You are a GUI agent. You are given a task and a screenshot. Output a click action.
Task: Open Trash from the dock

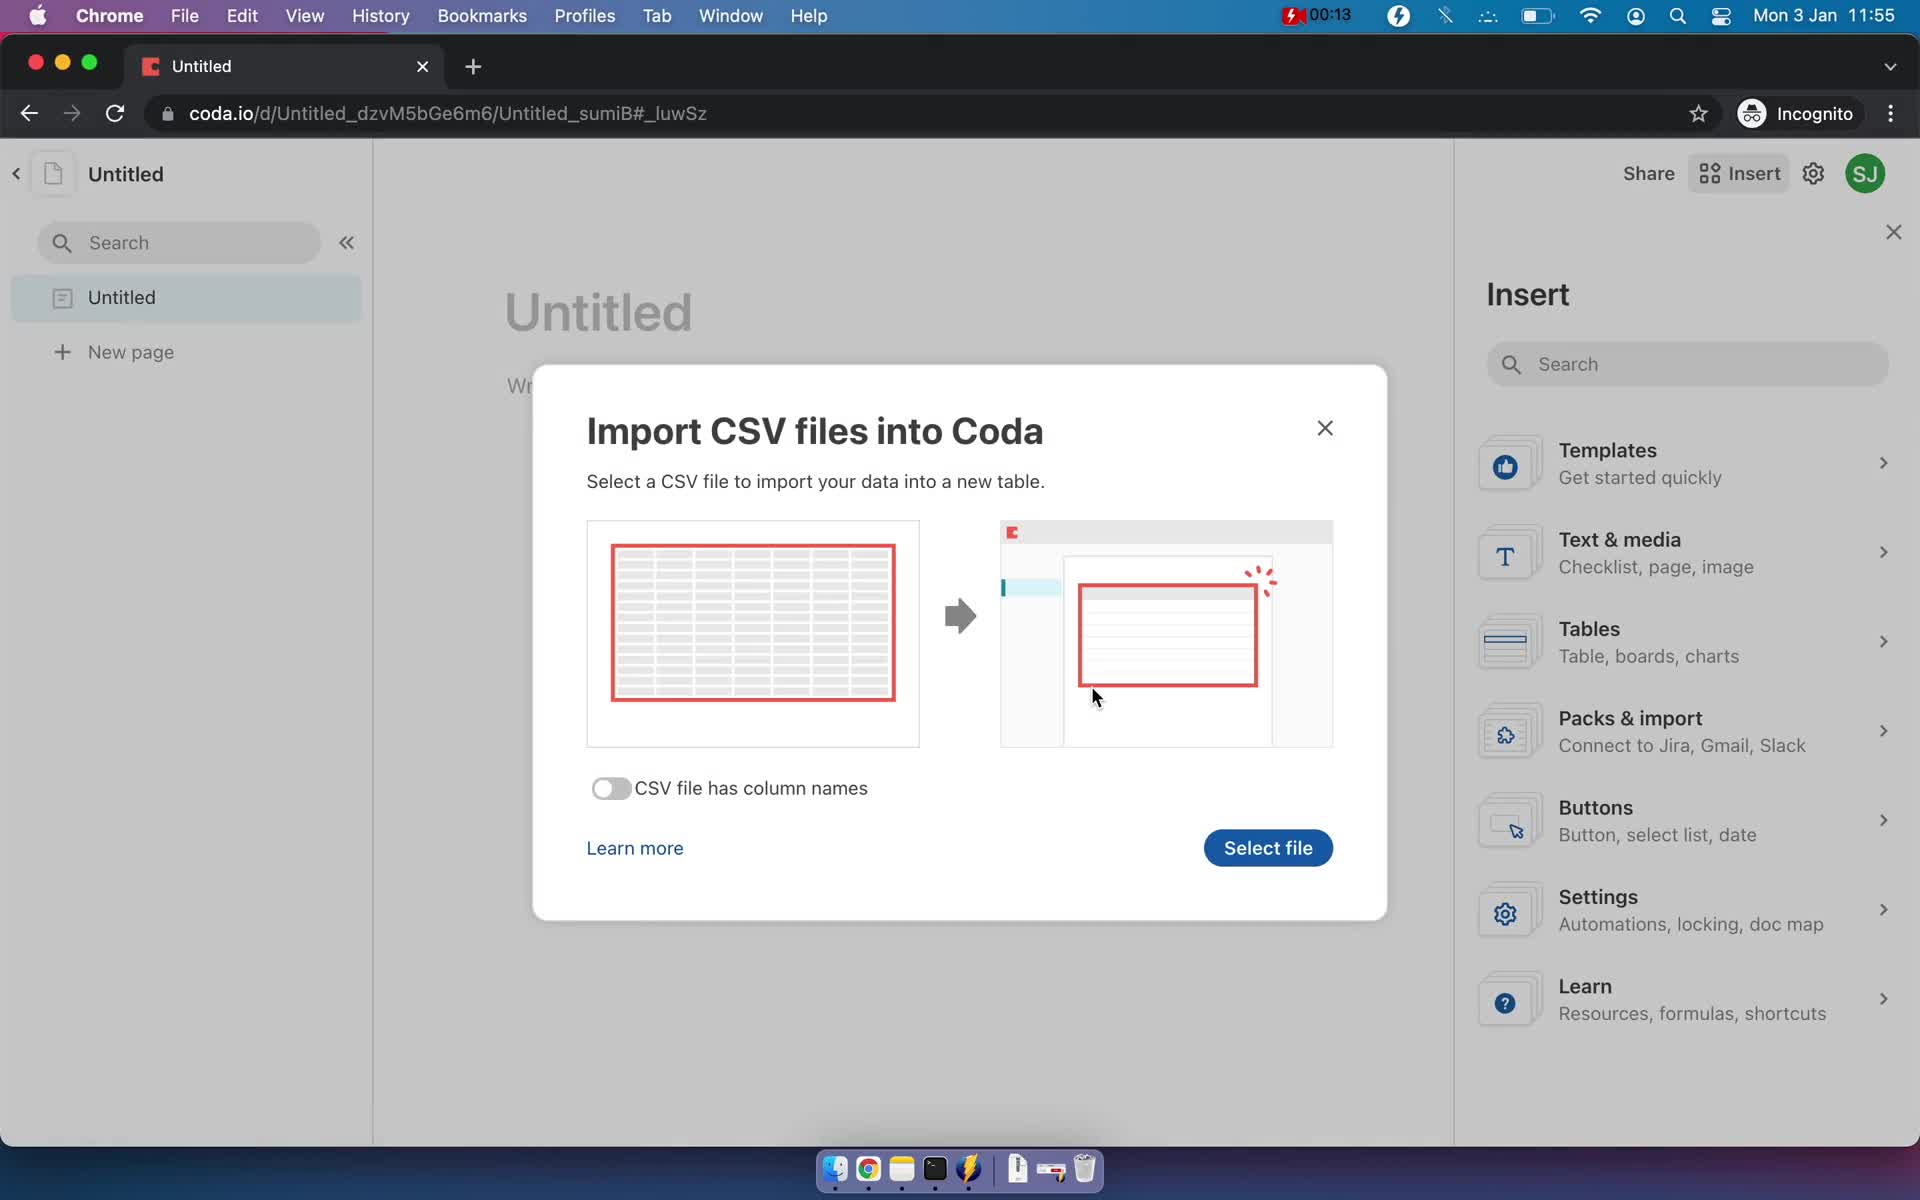pyautogui.click(x=1085, y=1169)
